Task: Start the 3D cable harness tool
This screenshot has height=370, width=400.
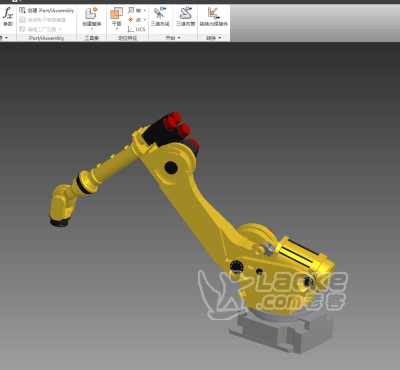Action: click(160, 16)
